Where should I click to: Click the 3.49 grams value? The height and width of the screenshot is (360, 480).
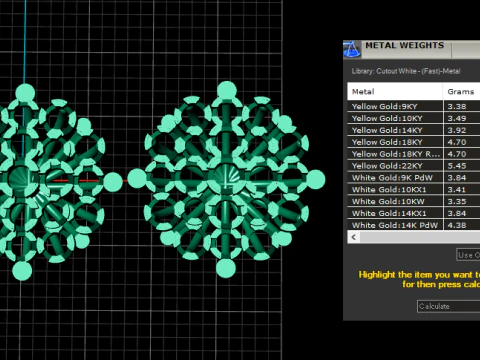457,118
